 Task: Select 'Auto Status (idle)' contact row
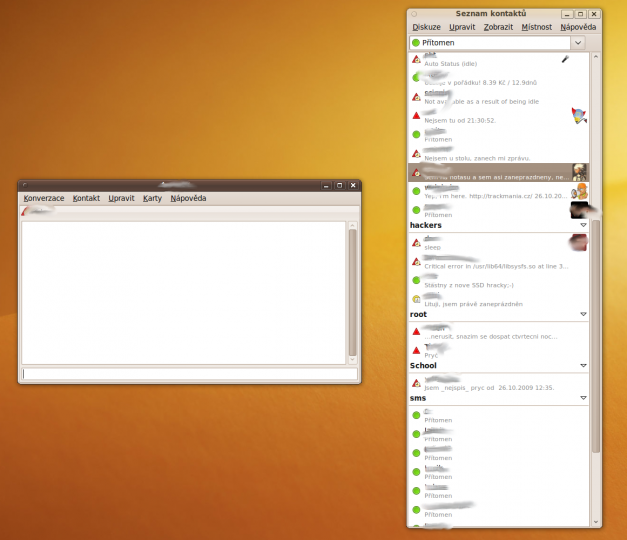coord(499,59)
